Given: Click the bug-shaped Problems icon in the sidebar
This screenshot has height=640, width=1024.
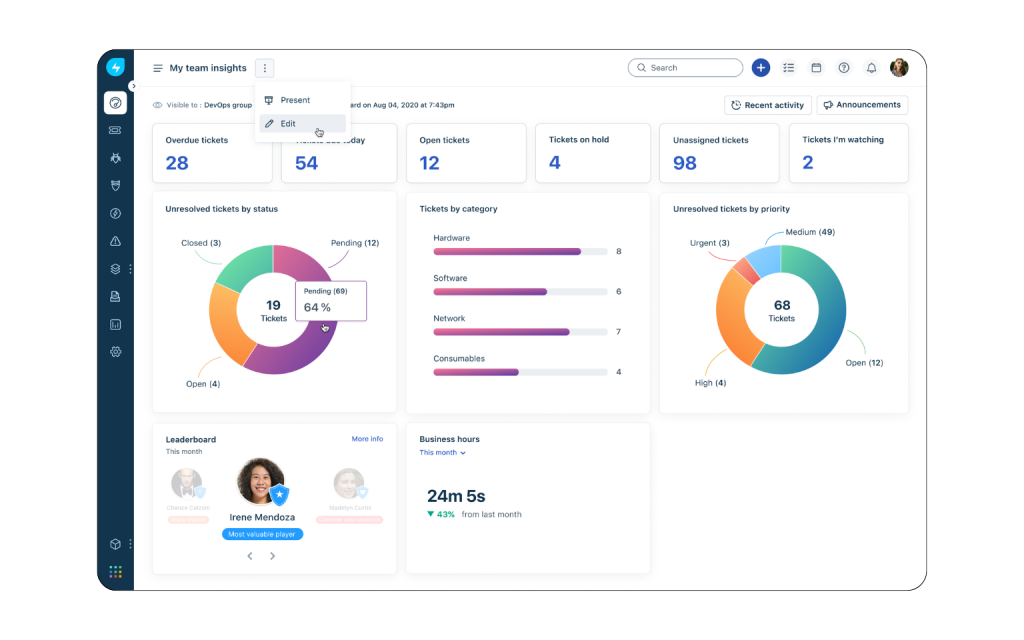Looking at the screenshot, I should (115, 157).
